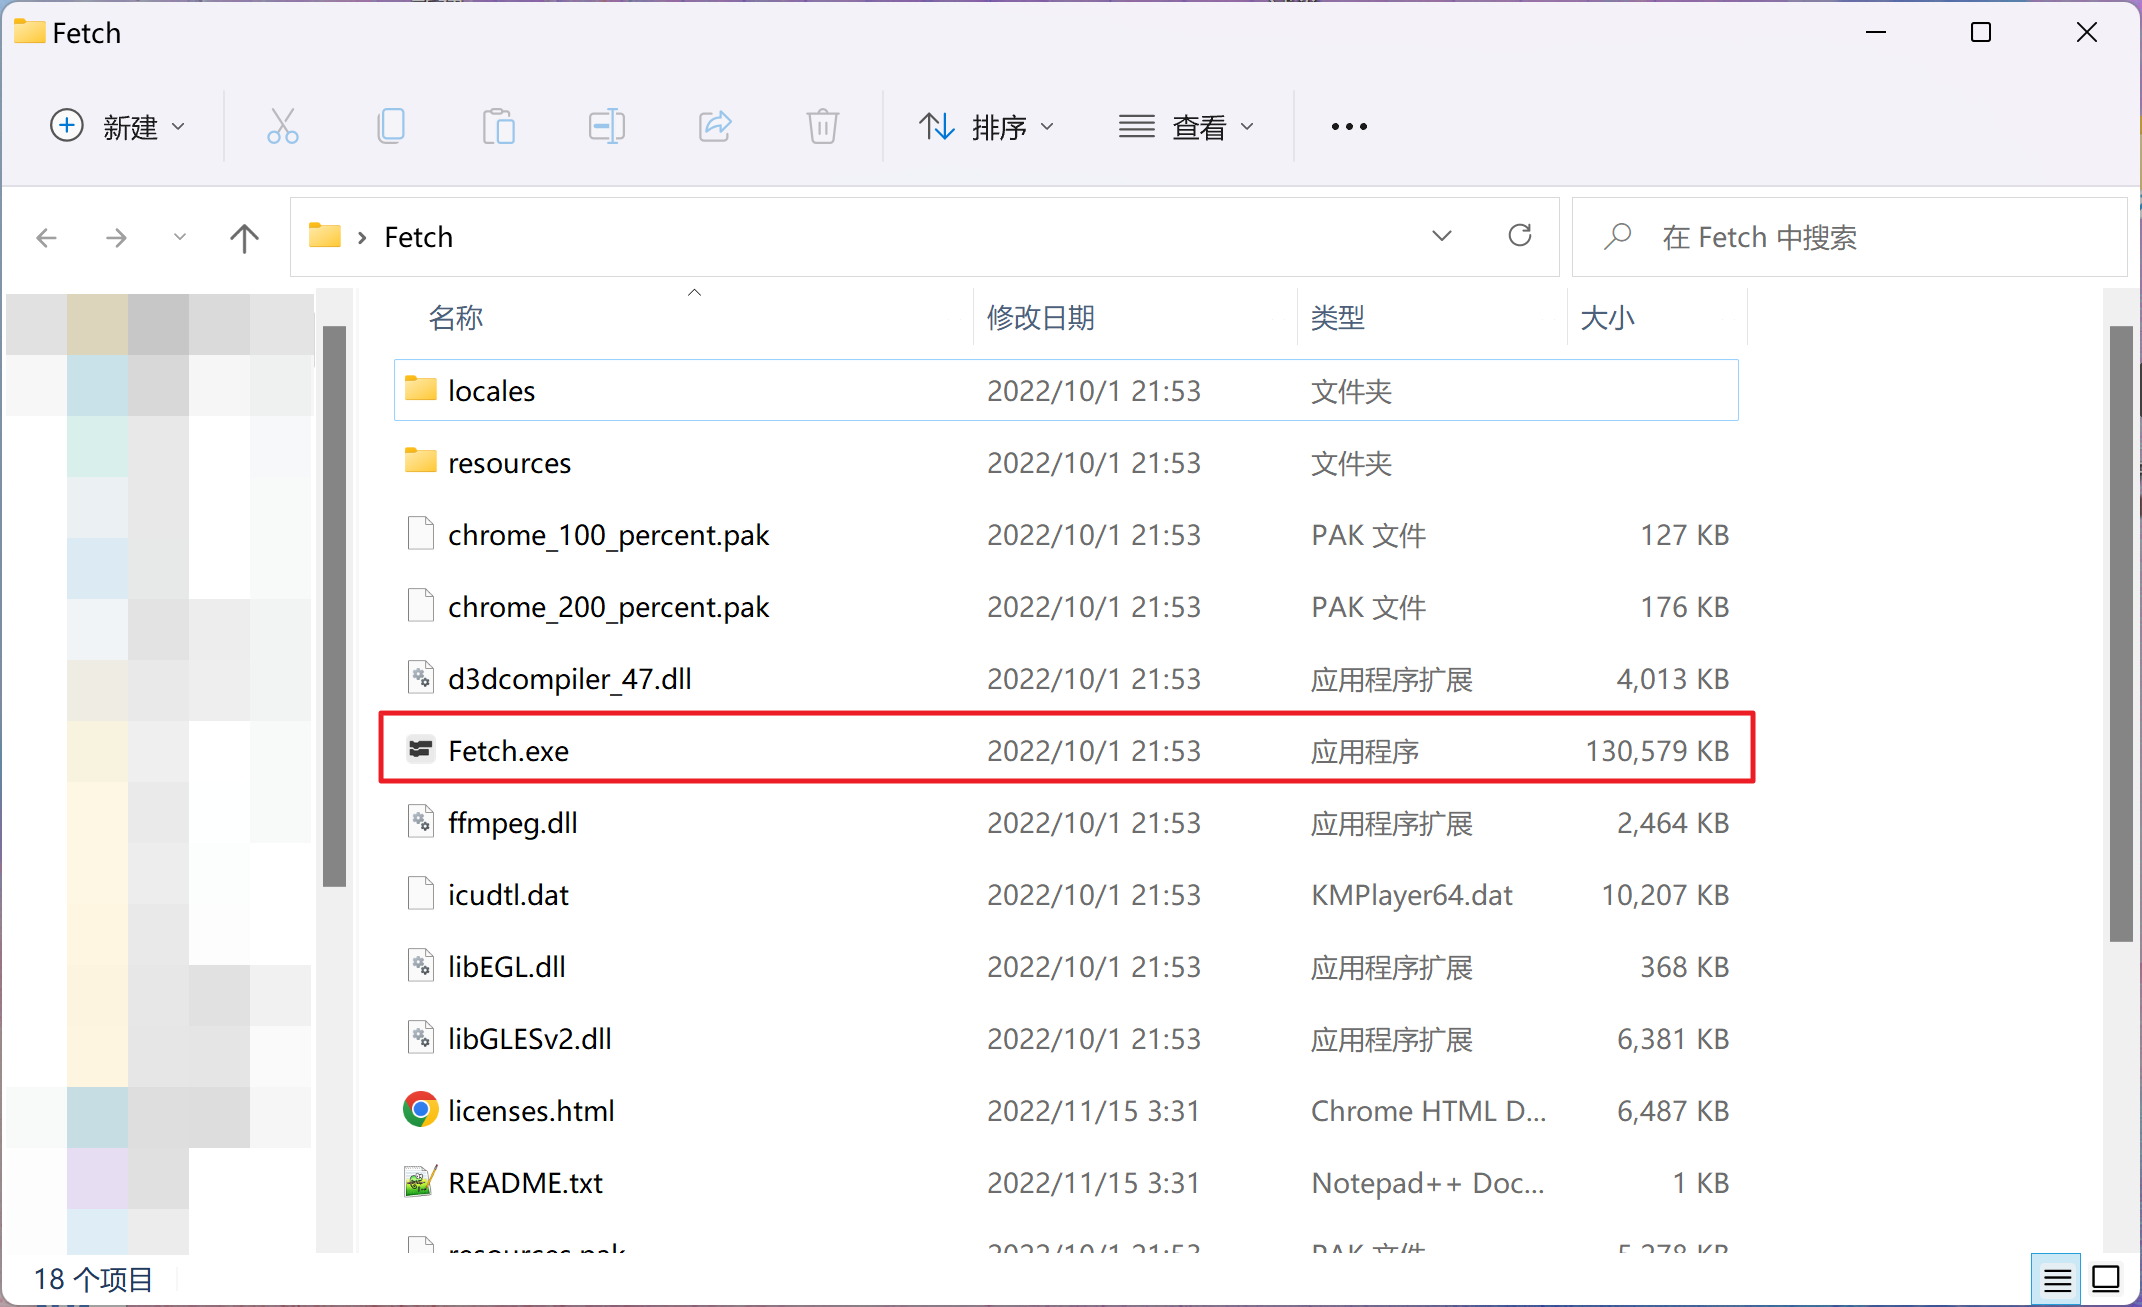Screen dimensions: 2142x1307
Task: Switch to large icons view at bottom right
Action: coord(2107,1279)
